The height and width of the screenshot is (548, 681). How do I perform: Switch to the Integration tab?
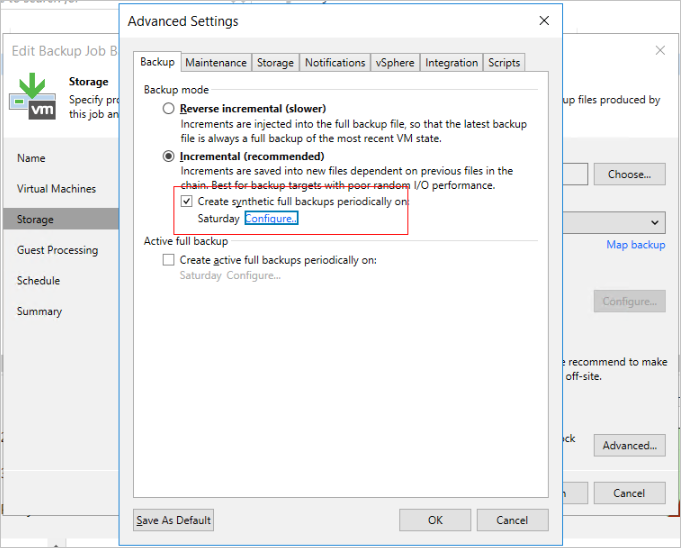pos(451,62)
